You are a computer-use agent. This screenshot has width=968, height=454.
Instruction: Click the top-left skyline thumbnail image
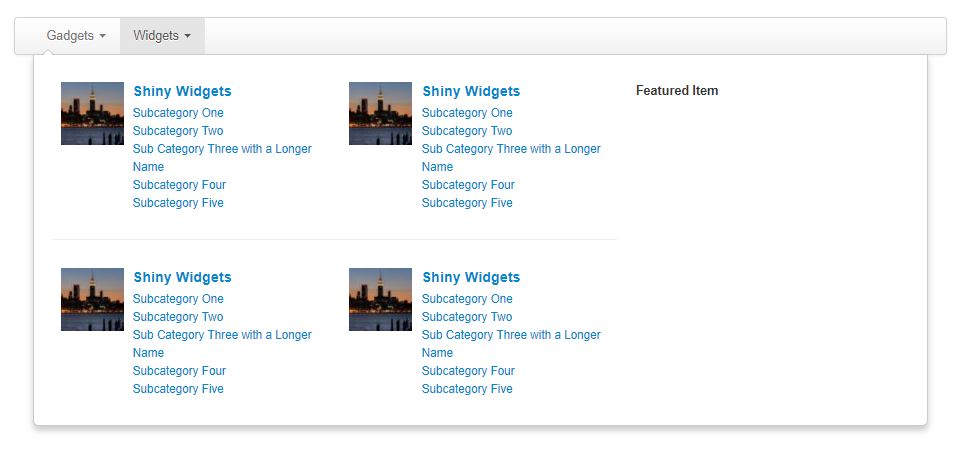click(x=92, y=114)
